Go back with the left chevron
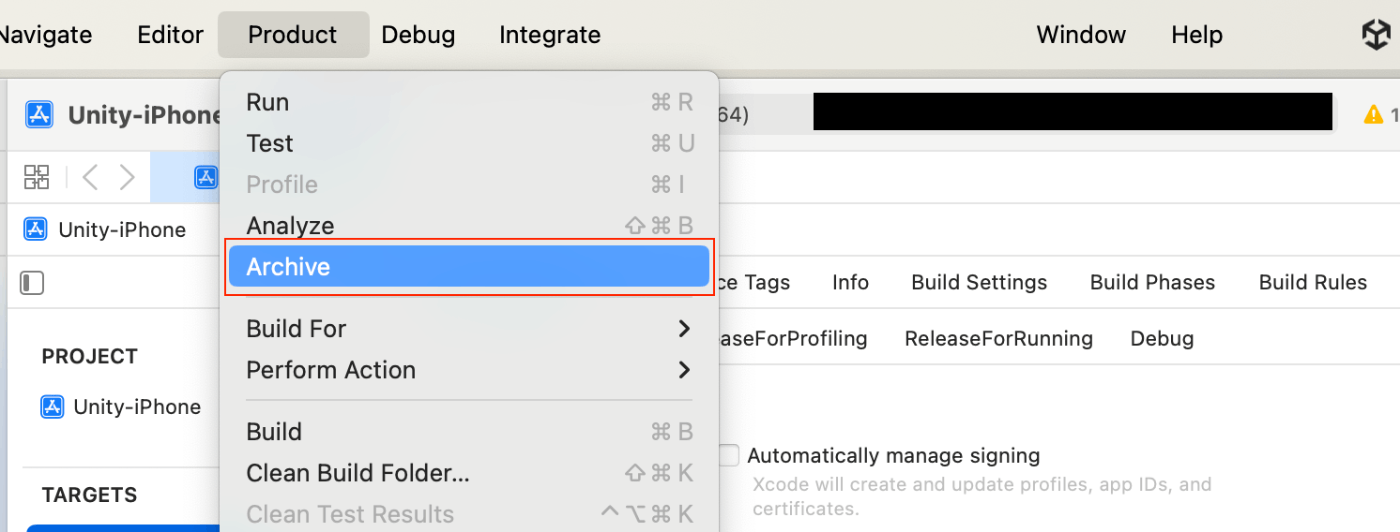Viewport: 1400px width, 532px height. 90,178
